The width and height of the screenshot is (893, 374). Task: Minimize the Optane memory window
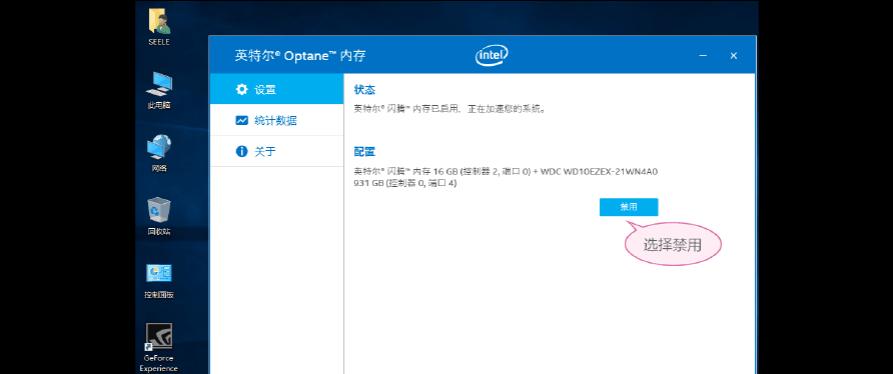click(703, 56)
